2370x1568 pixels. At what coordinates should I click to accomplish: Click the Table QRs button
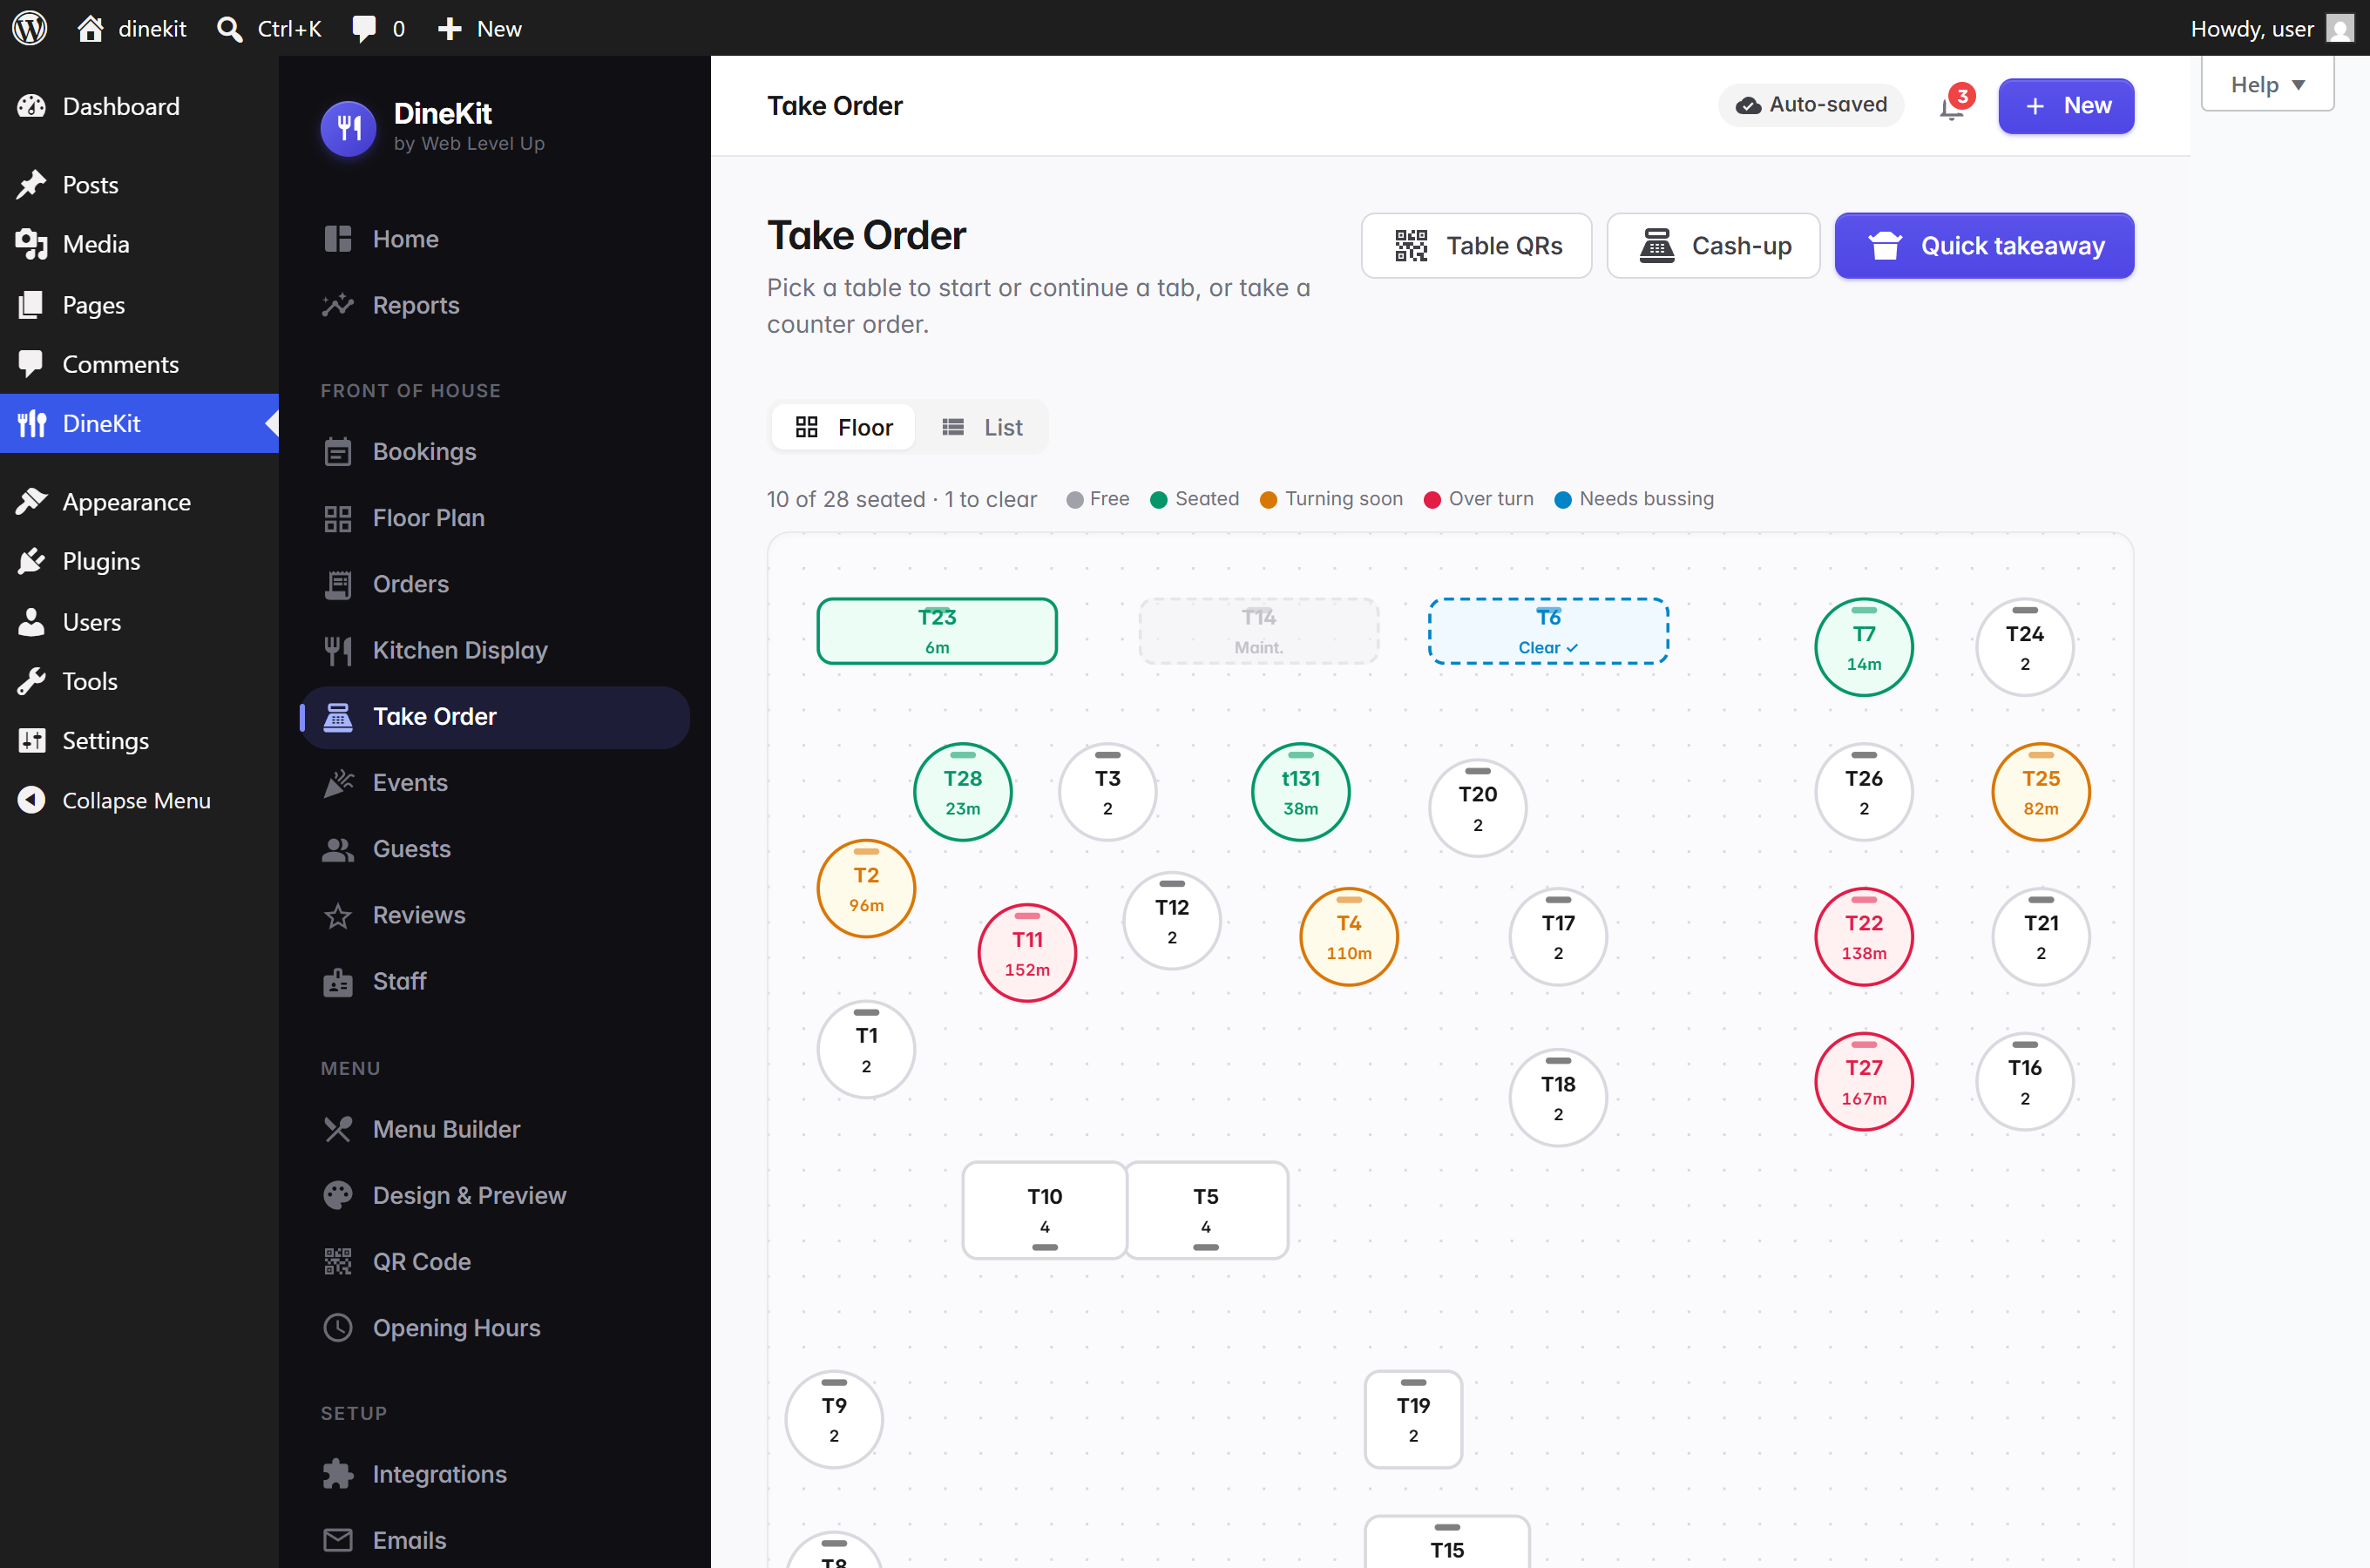coord(1476,246)
